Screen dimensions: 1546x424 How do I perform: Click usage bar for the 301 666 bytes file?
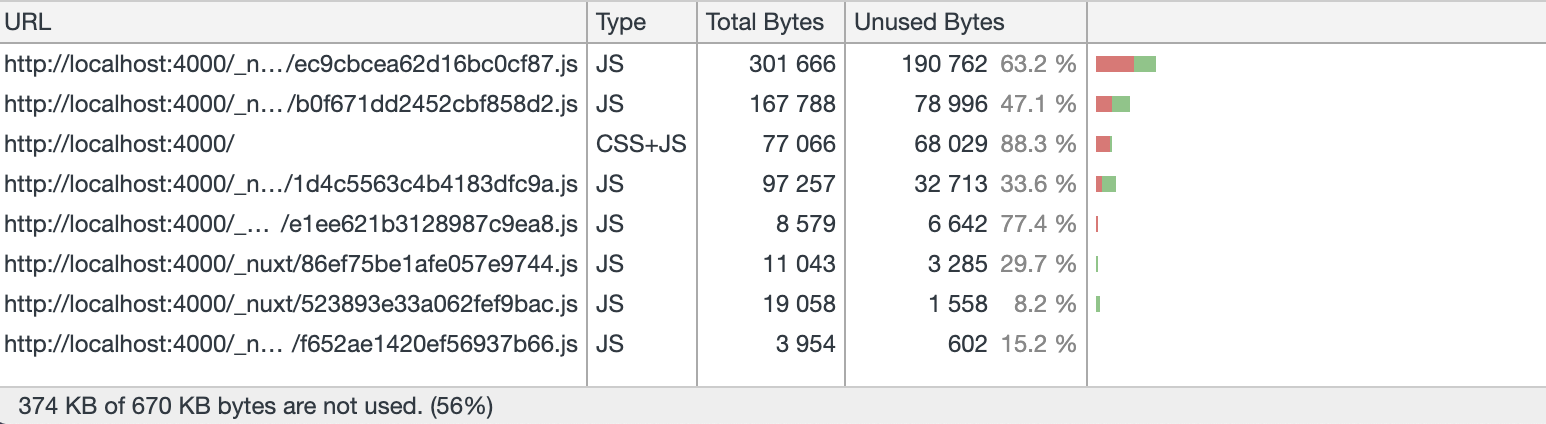coord(1126,64)
